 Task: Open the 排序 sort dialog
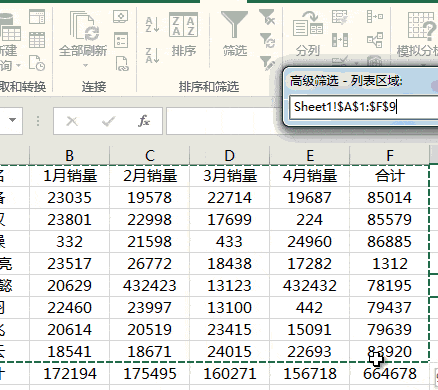point(183,34)
